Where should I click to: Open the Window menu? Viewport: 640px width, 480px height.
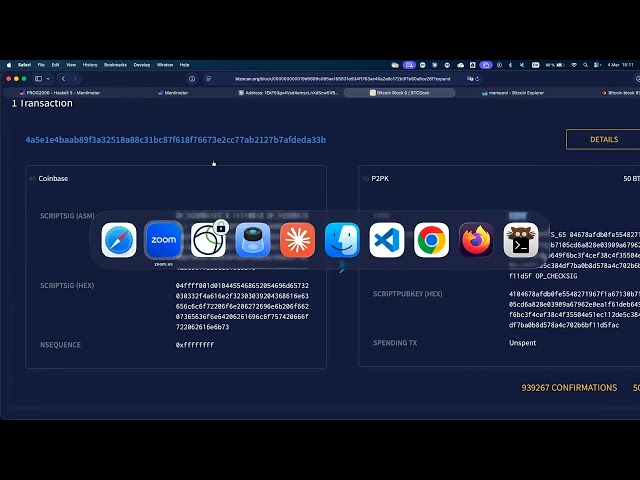tap(165, 65)
